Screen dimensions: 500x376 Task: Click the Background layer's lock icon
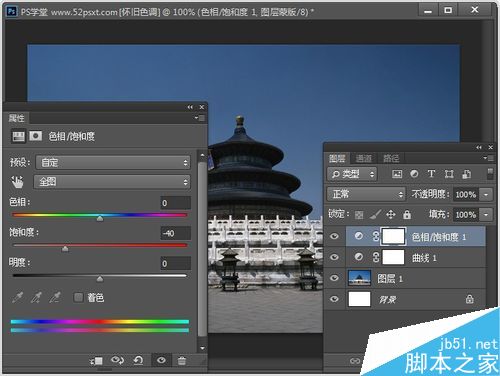pyautogui.click(x=469, y=299)
